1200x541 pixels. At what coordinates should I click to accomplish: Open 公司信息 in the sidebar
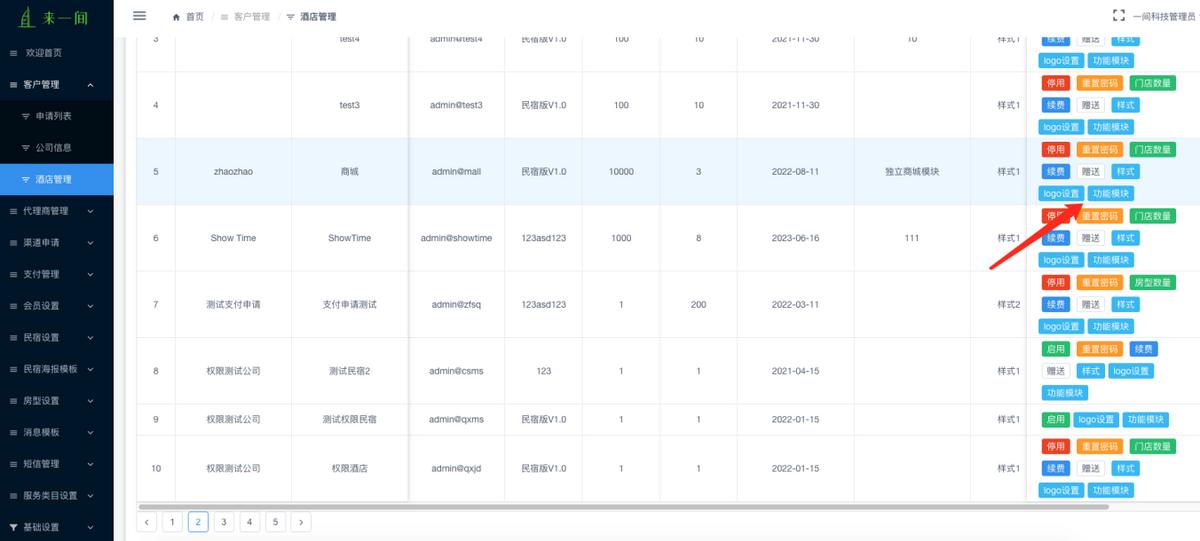[x=57, y=148]
